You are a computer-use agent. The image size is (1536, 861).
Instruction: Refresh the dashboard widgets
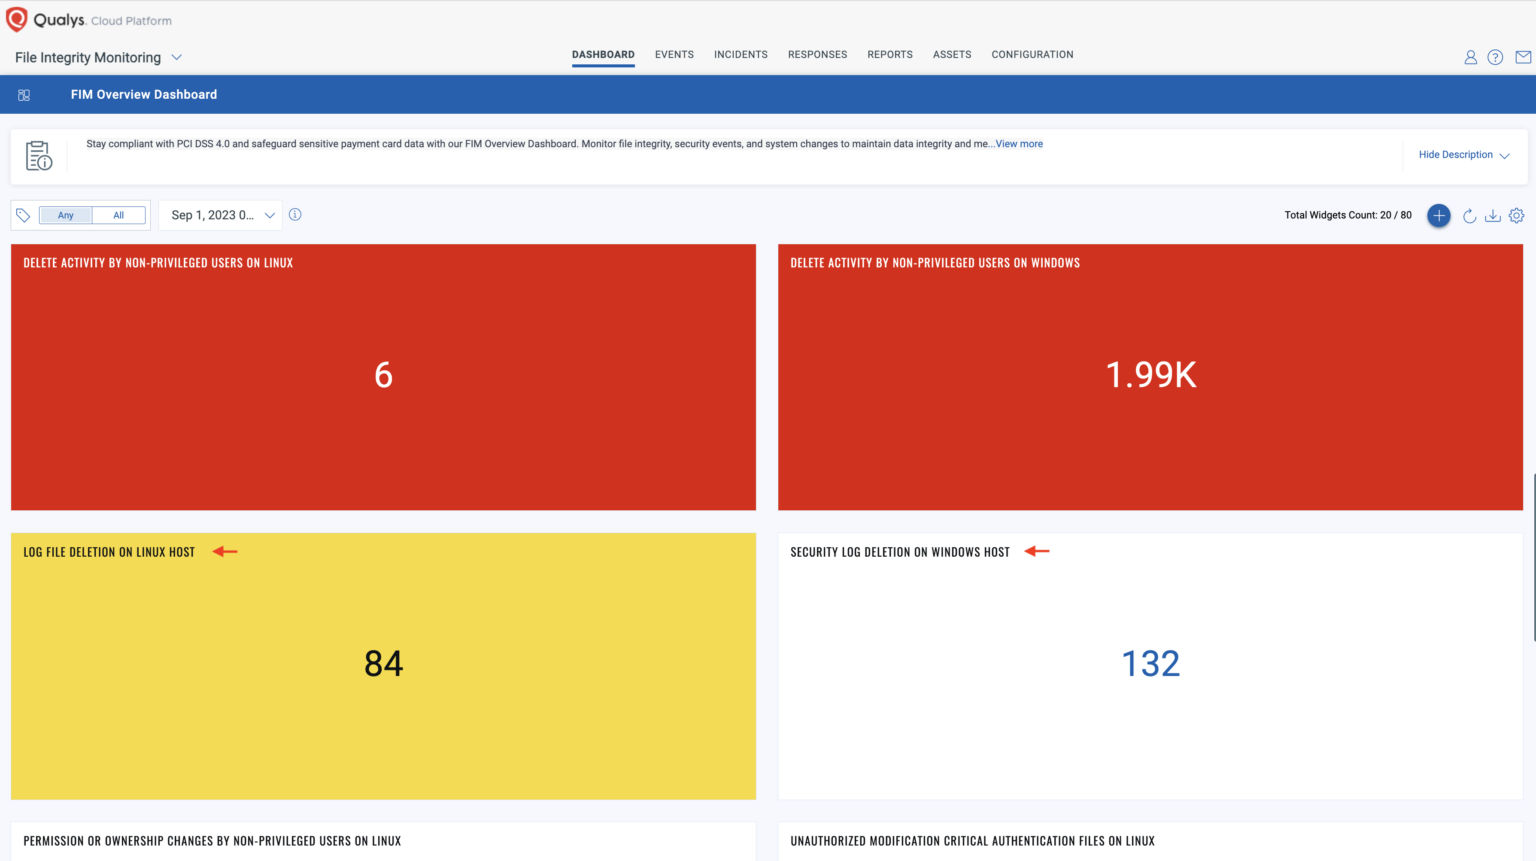pos(1468,215)
